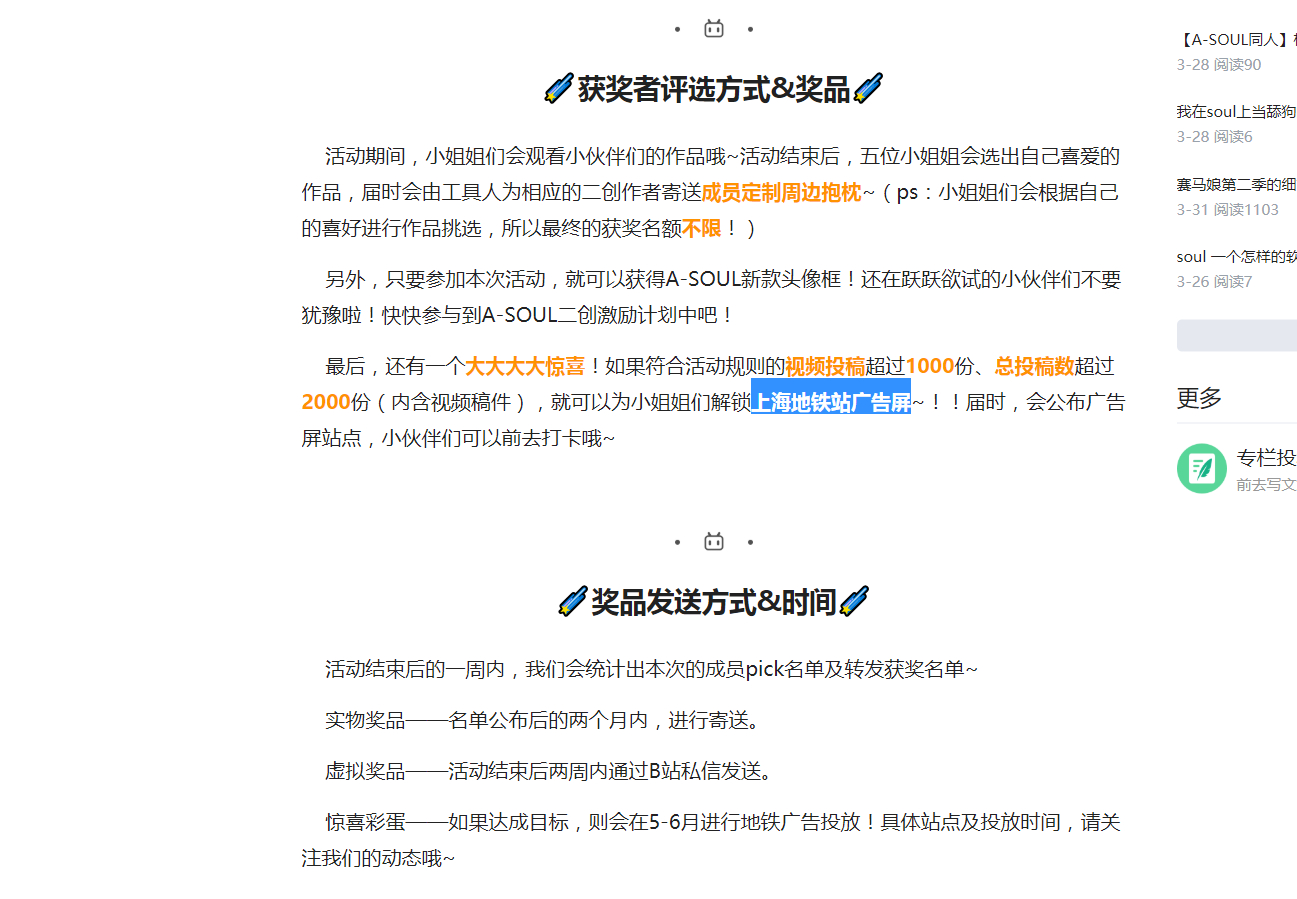Open the 我在soul上当舔狗 article link
The height and width of the screenshot is (899, 1297).
pos(1237,112)
